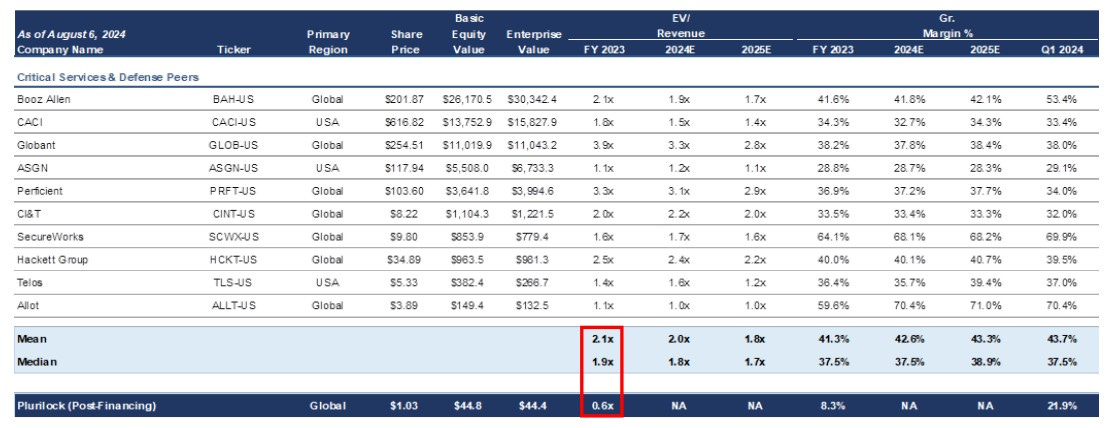The width and height of the screenshot is (1115, 428).
Task: Select Telos equity value $382.4
Action: point(466,282)
